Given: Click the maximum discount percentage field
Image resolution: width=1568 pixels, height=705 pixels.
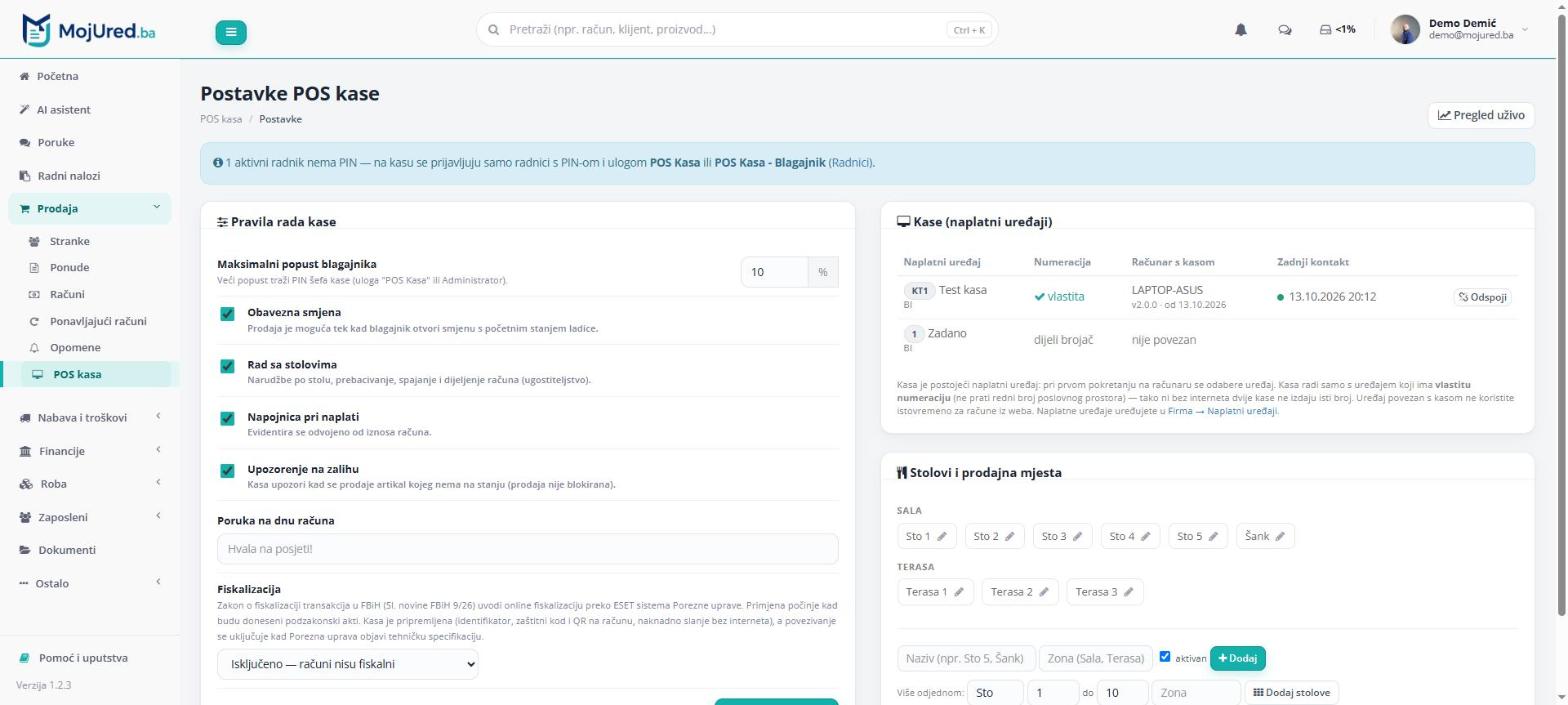Looking at the screenshot, I should [775, 272].
